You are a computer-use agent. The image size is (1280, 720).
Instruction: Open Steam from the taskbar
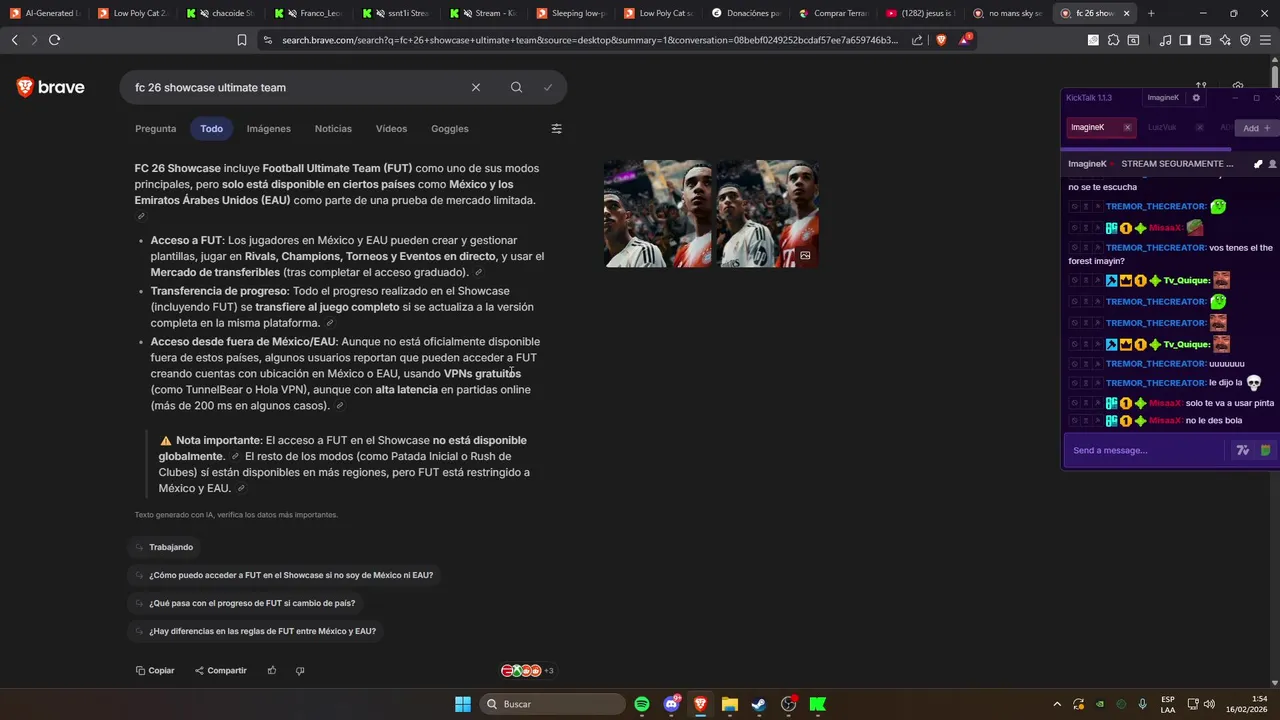coord(759,704)
